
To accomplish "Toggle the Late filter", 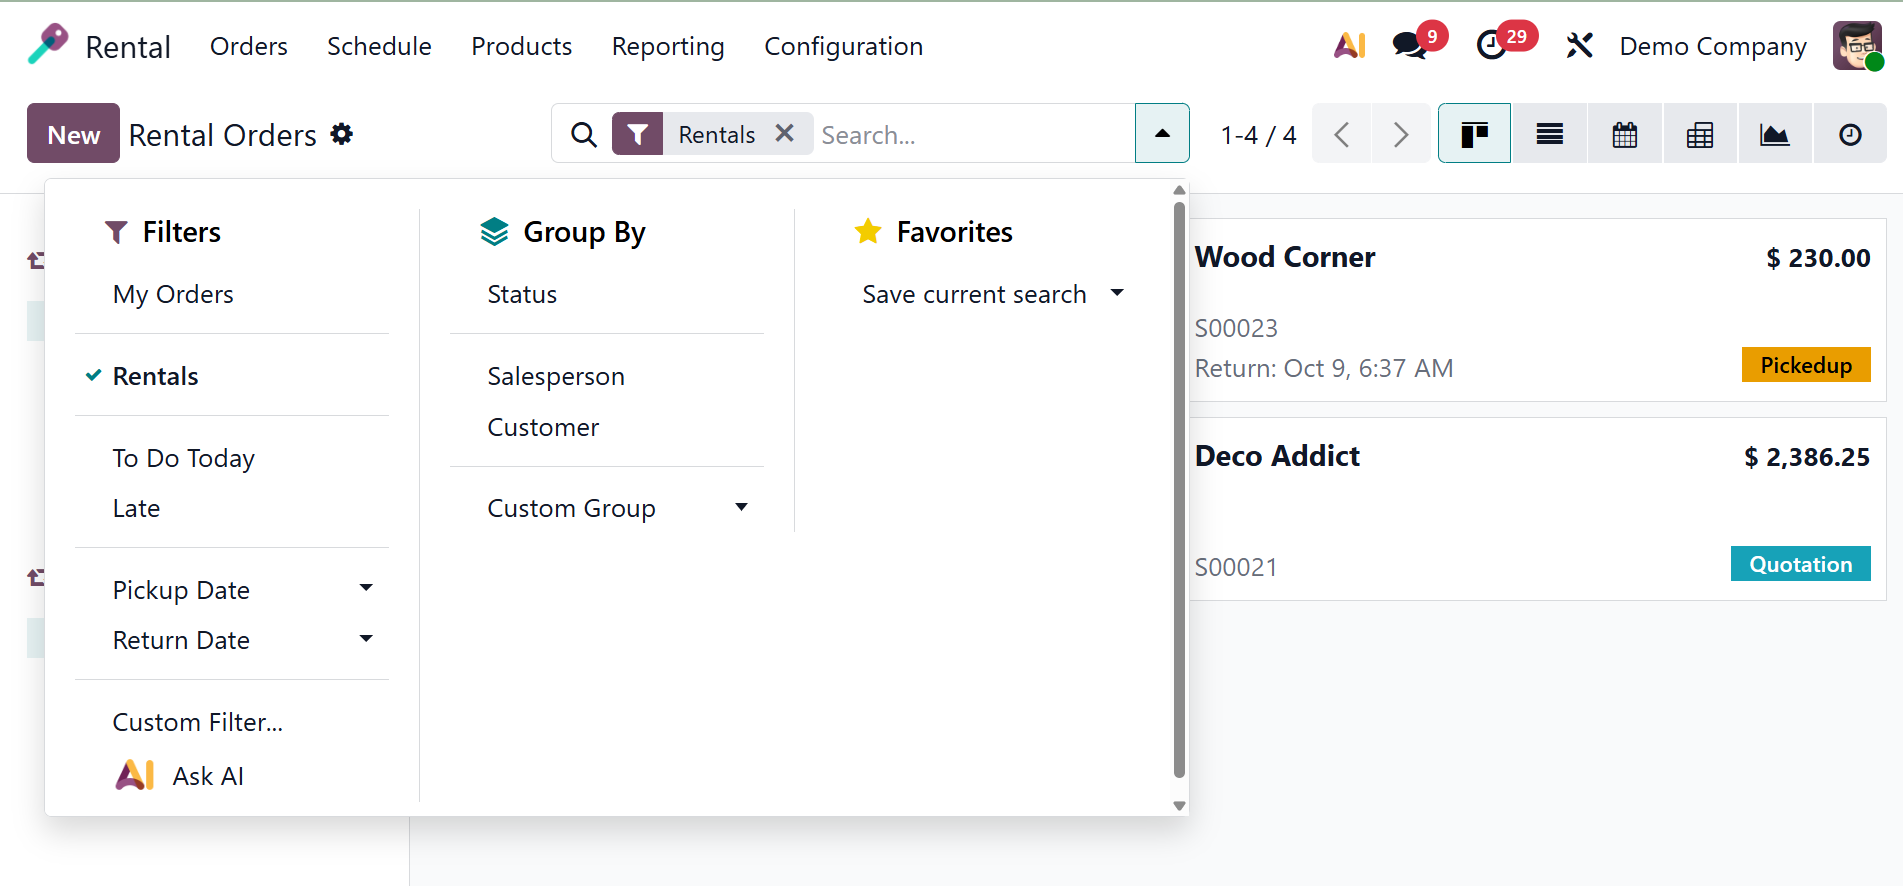I will point(136,508).
